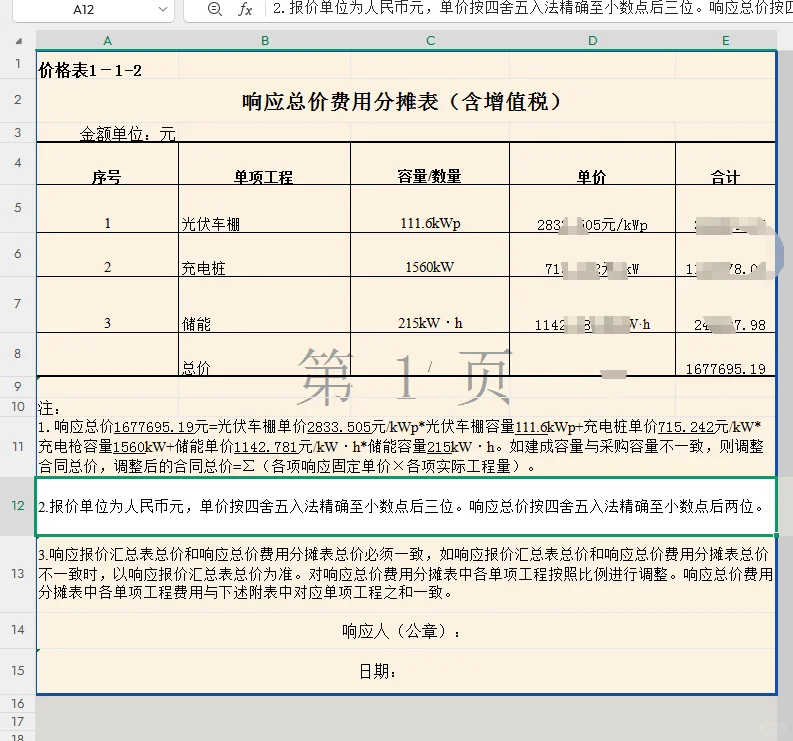Screen dimensions: 793x741
Task: Click the cell 金额单位：元
Action: (x=107, y=133)
